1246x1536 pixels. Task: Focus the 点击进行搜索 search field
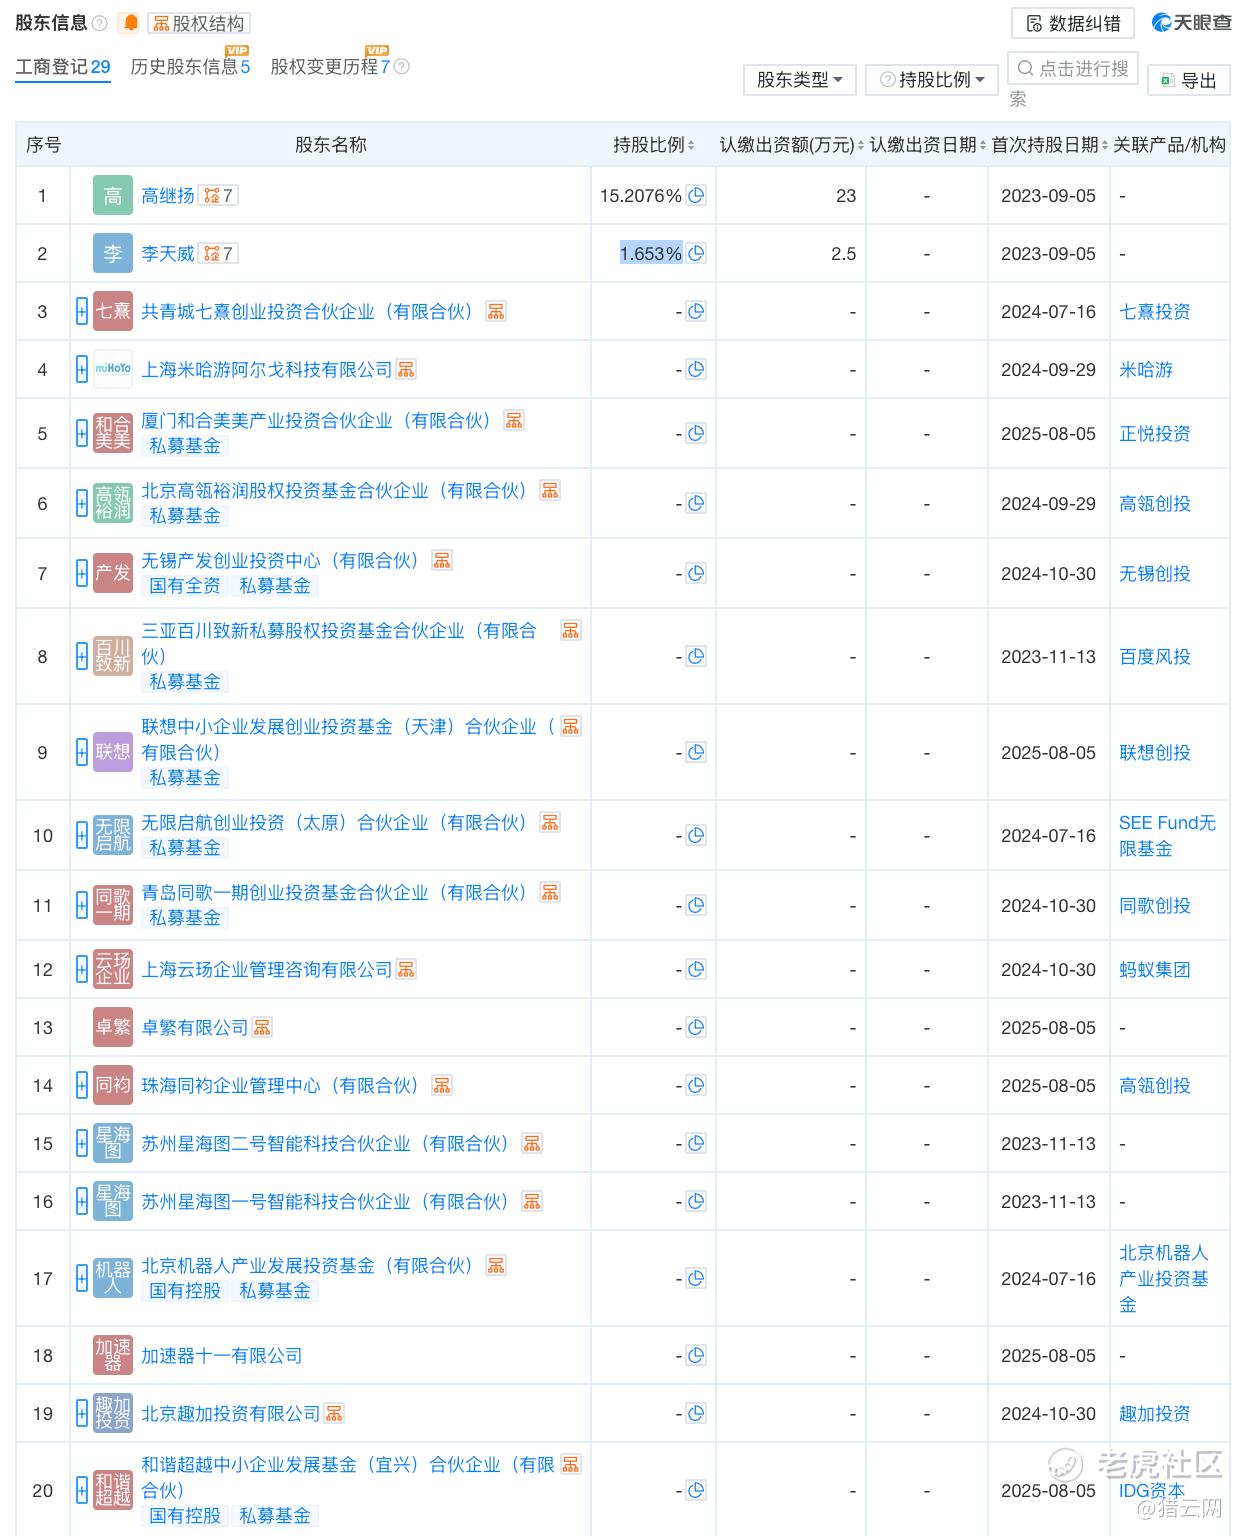tap(1072, 69)
